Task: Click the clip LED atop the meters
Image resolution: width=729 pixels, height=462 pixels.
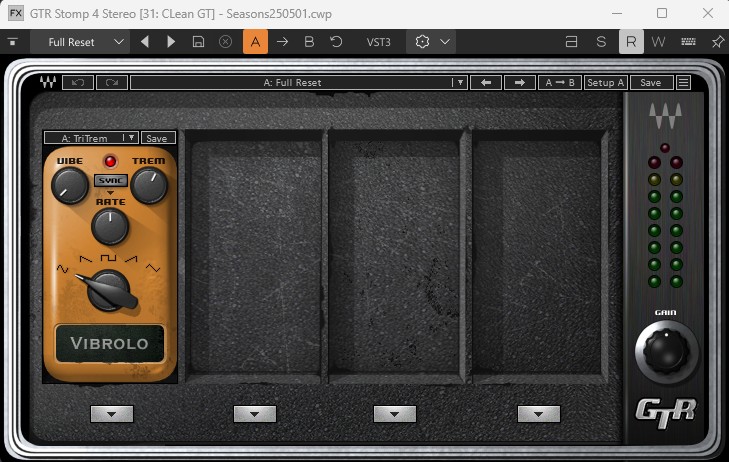Action: click(665, 148)
